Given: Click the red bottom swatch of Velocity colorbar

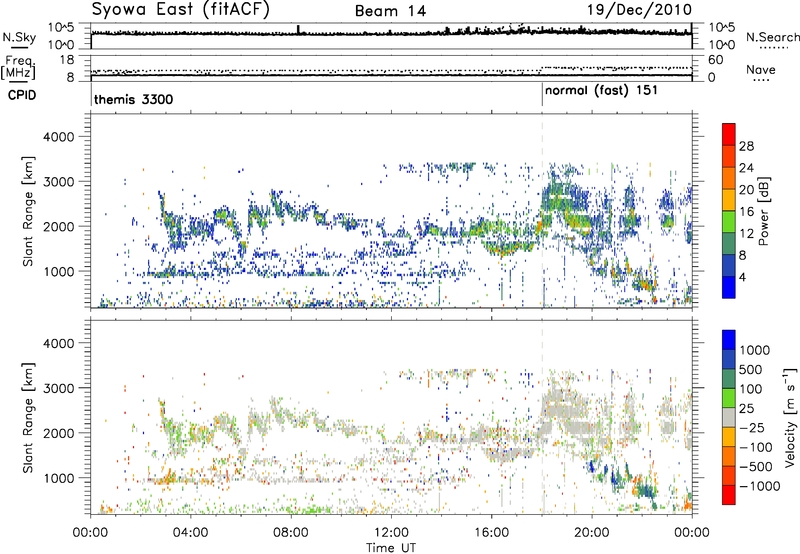Looking at the screenshot, I should [x=729, y=495].
